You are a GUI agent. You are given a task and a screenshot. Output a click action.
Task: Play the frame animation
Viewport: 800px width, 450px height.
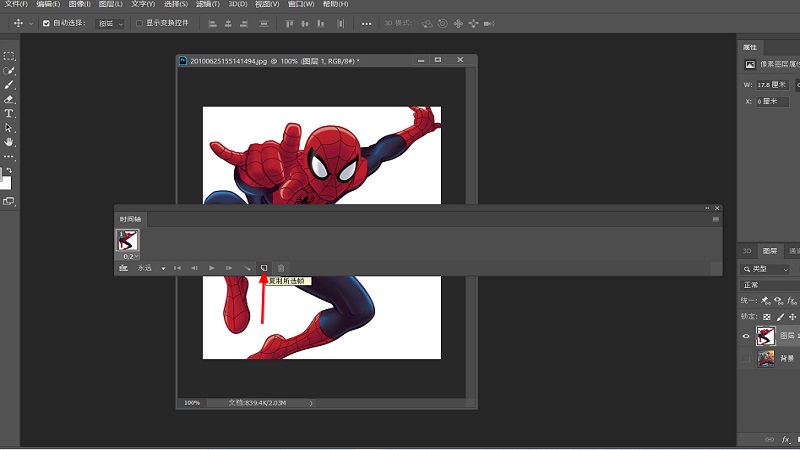(211, 268)
